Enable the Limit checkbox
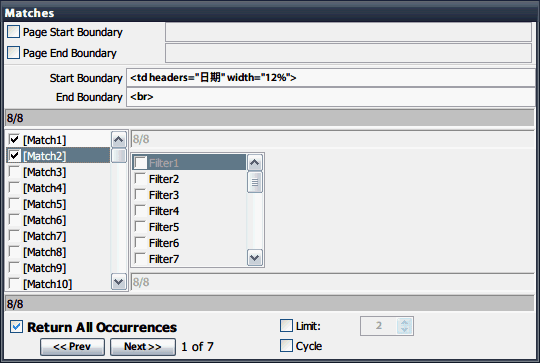The height and width of the screenshot is (363, 540). 287,325
